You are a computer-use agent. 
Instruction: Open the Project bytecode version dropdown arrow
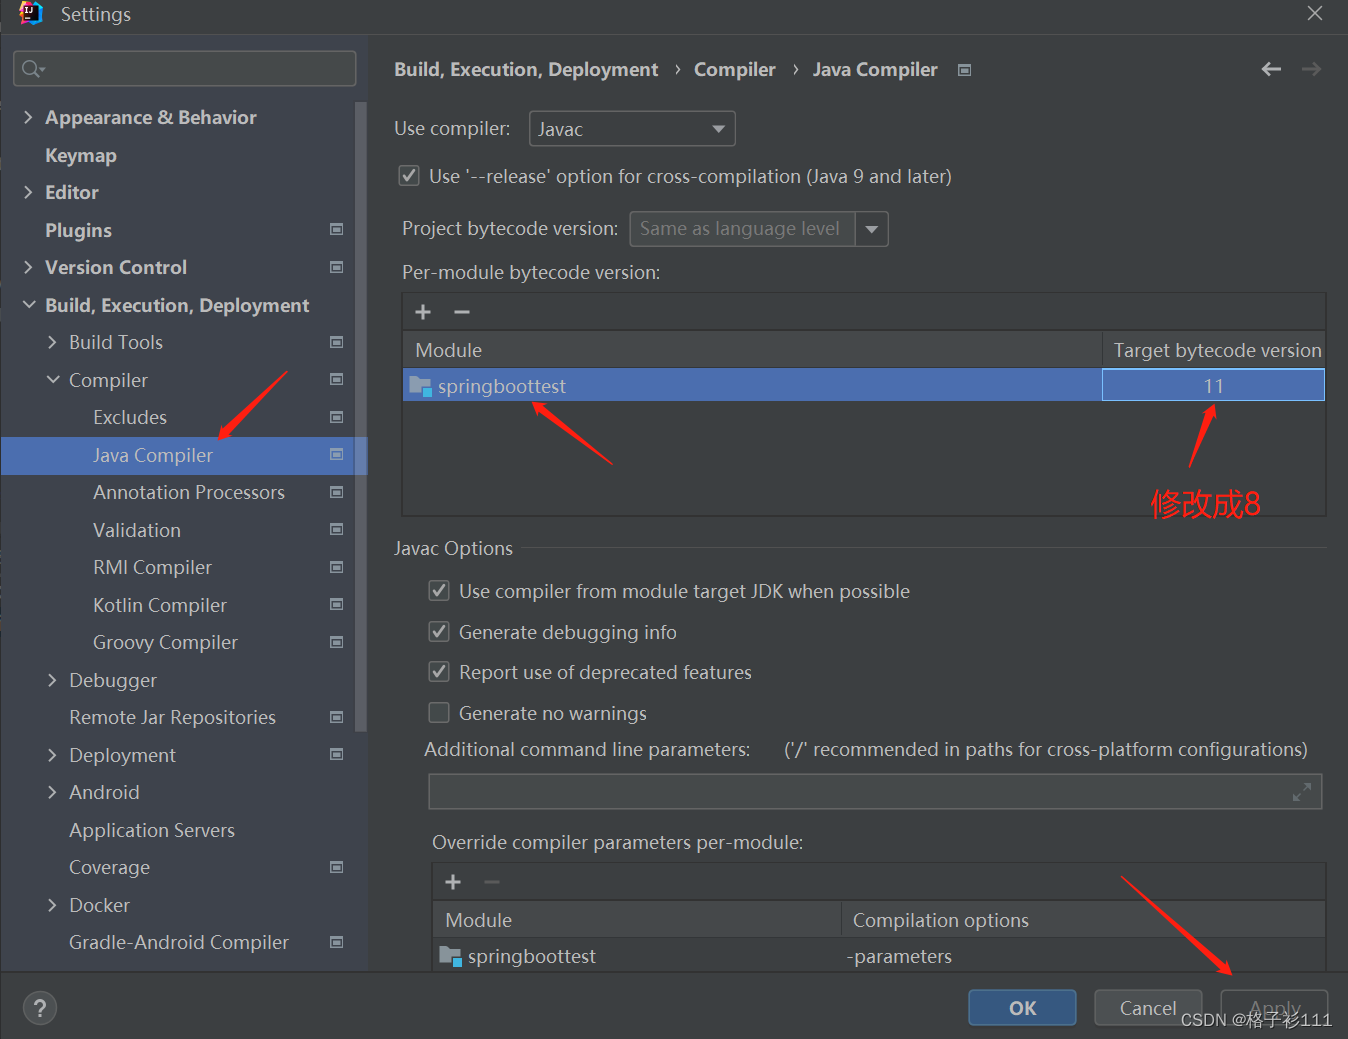(871, 229)
